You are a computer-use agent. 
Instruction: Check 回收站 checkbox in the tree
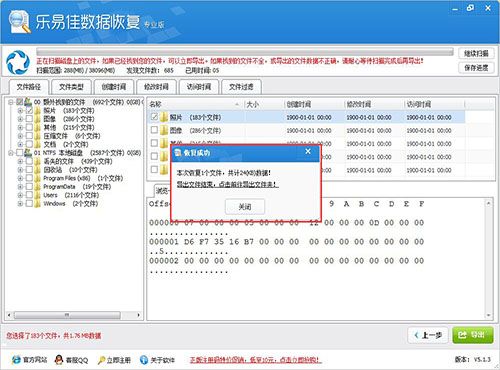point(29,170)
